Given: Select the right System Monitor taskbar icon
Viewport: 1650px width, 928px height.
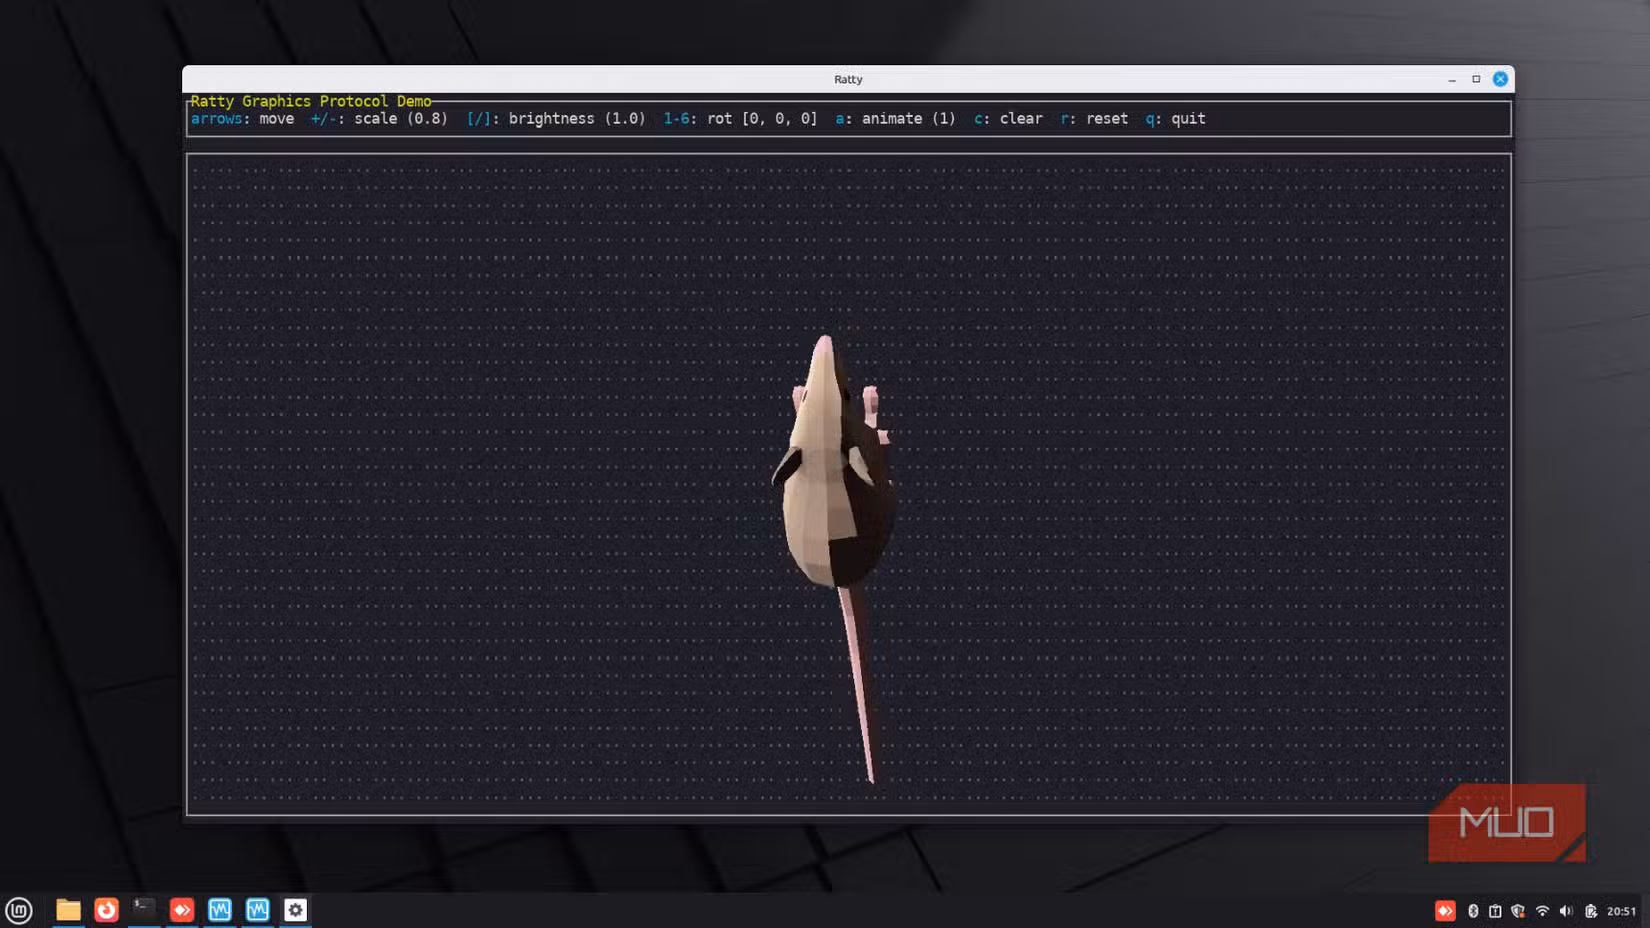Looking at the screenshot, I should (258, 910).
